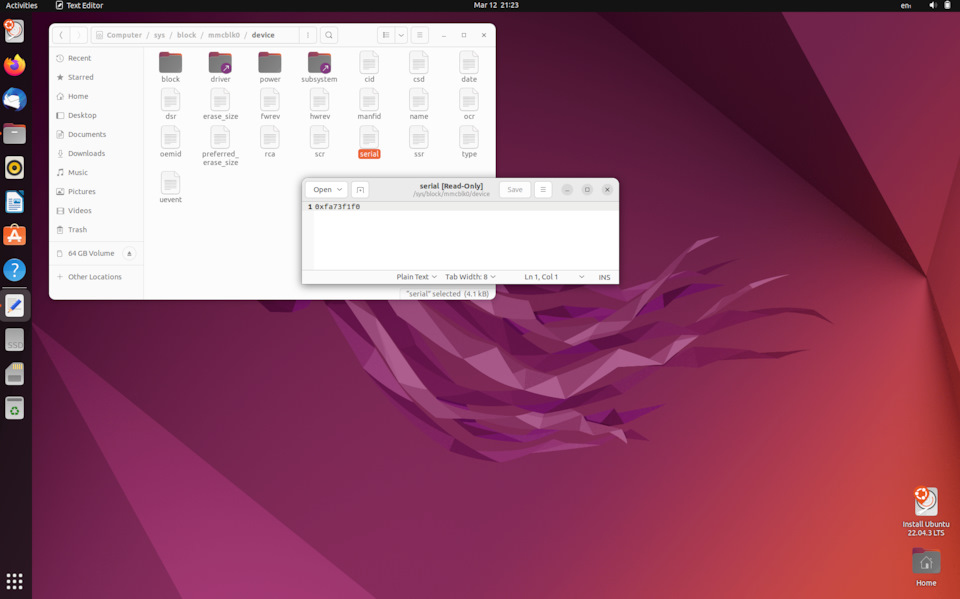The image size is (960, 599).
Task: Navigate to sys in path bar
Action: [x=159, y=35]
